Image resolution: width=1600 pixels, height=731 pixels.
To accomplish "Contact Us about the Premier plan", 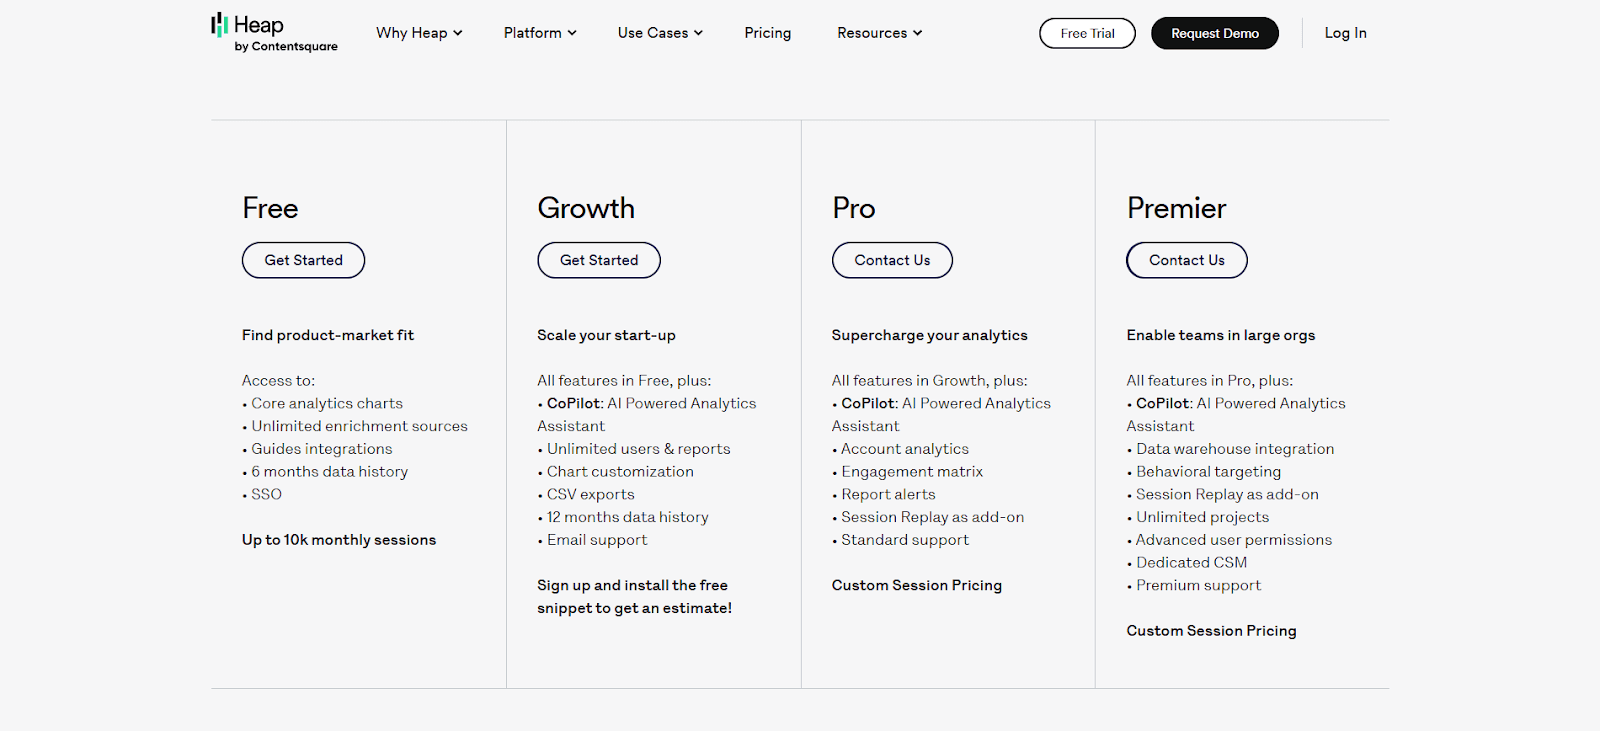I will (x=1186, y=260).
